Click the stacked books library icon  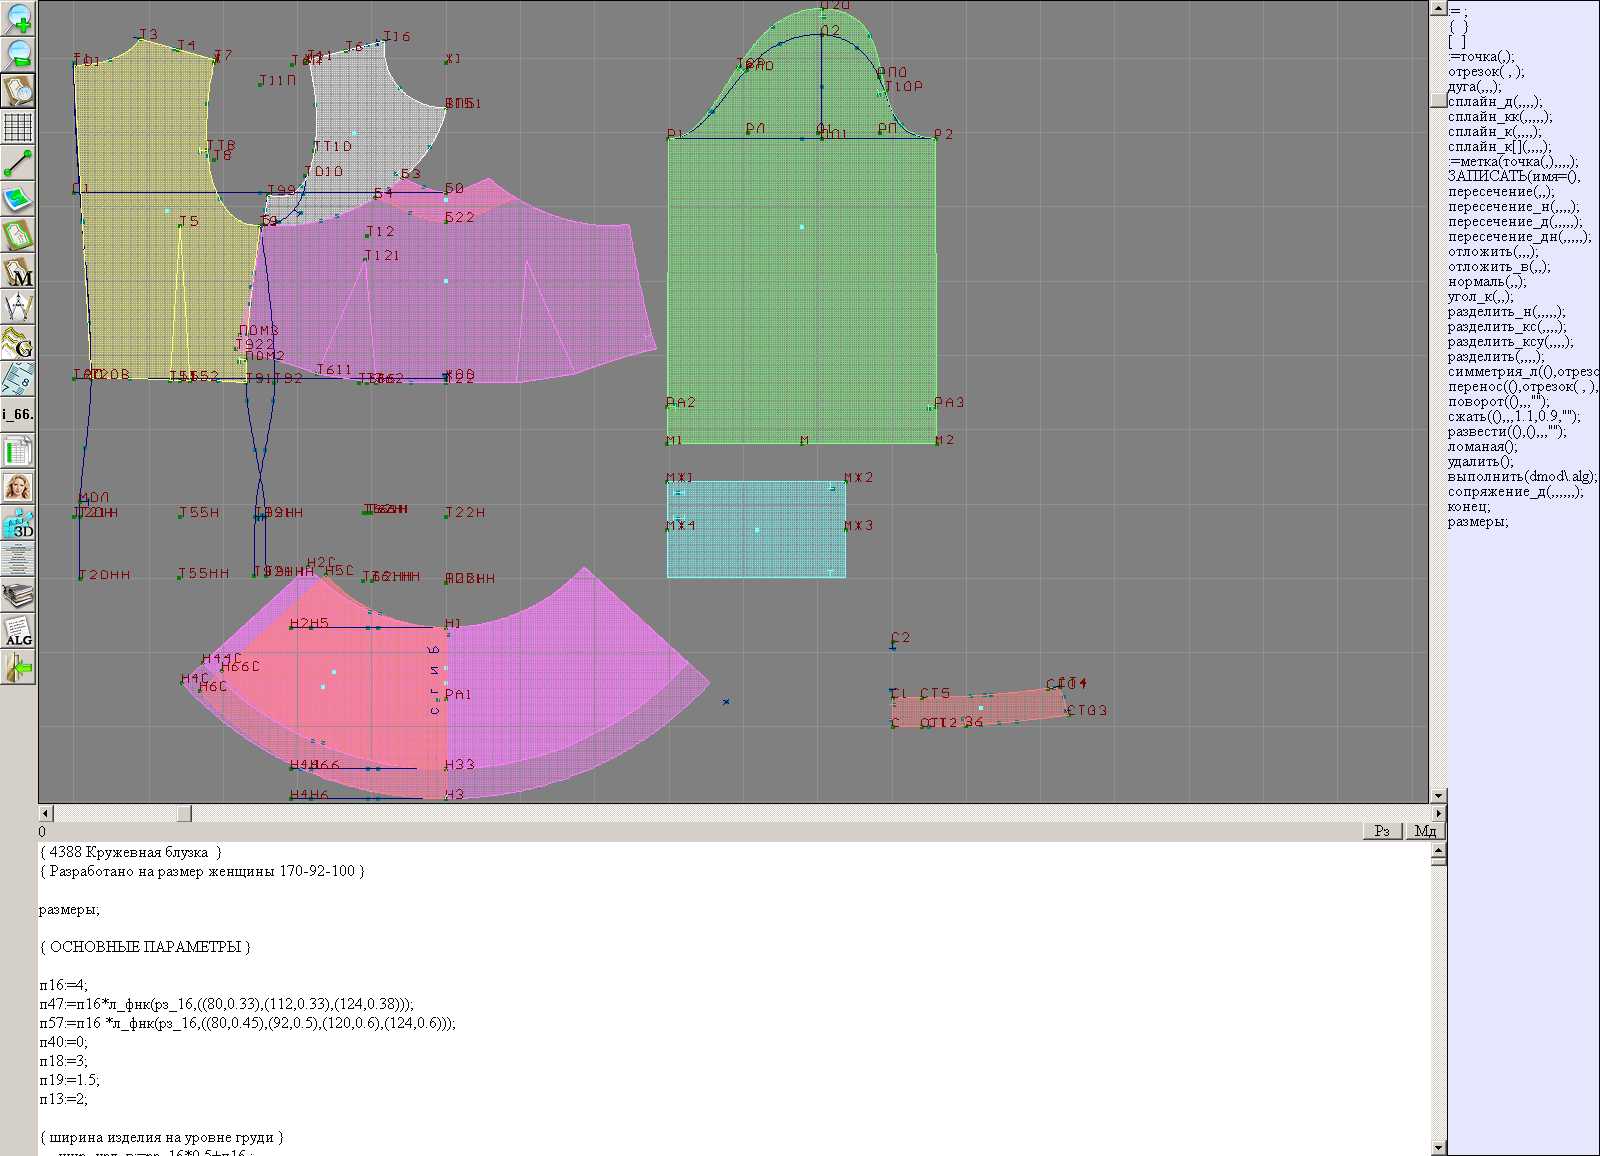[x=18, y=596]
